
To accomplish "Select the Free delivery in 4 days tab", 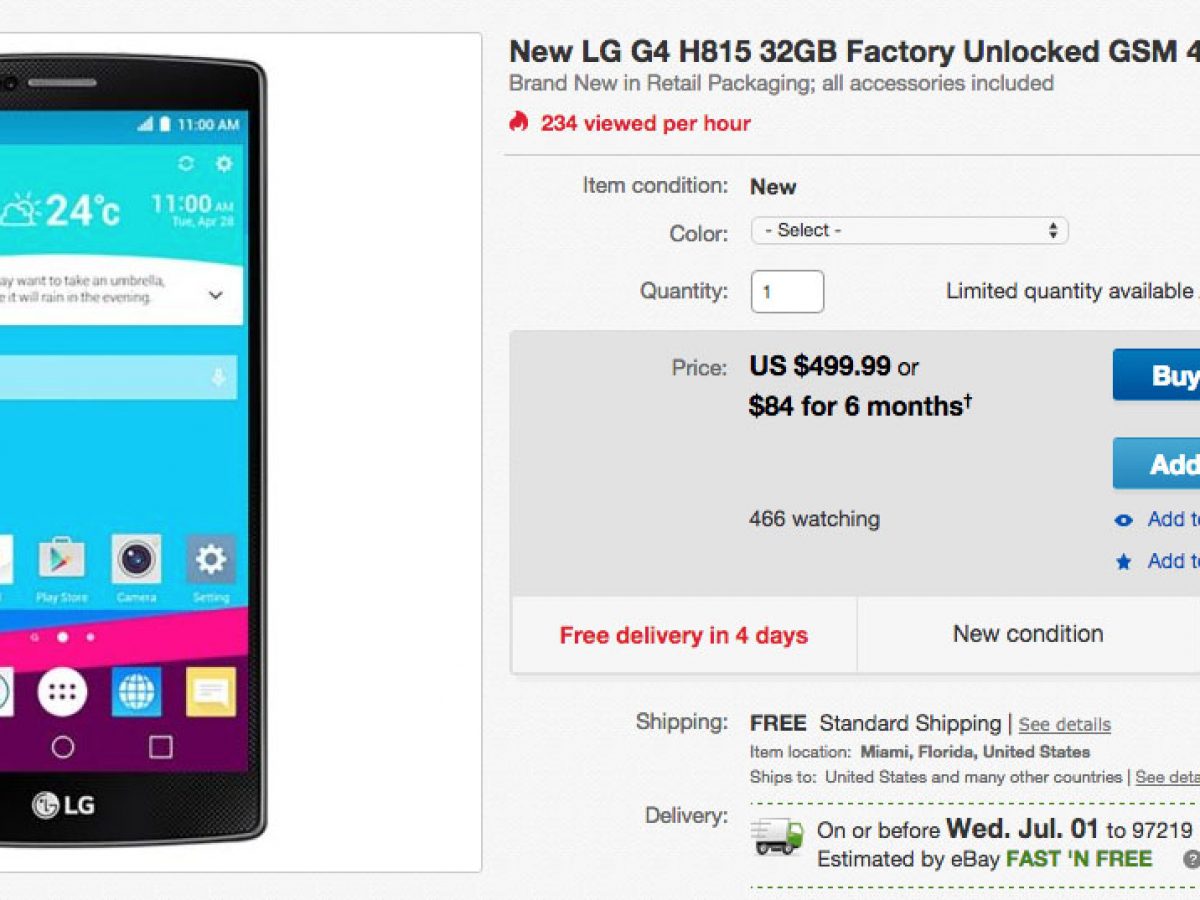I will [x=684, y=635].
